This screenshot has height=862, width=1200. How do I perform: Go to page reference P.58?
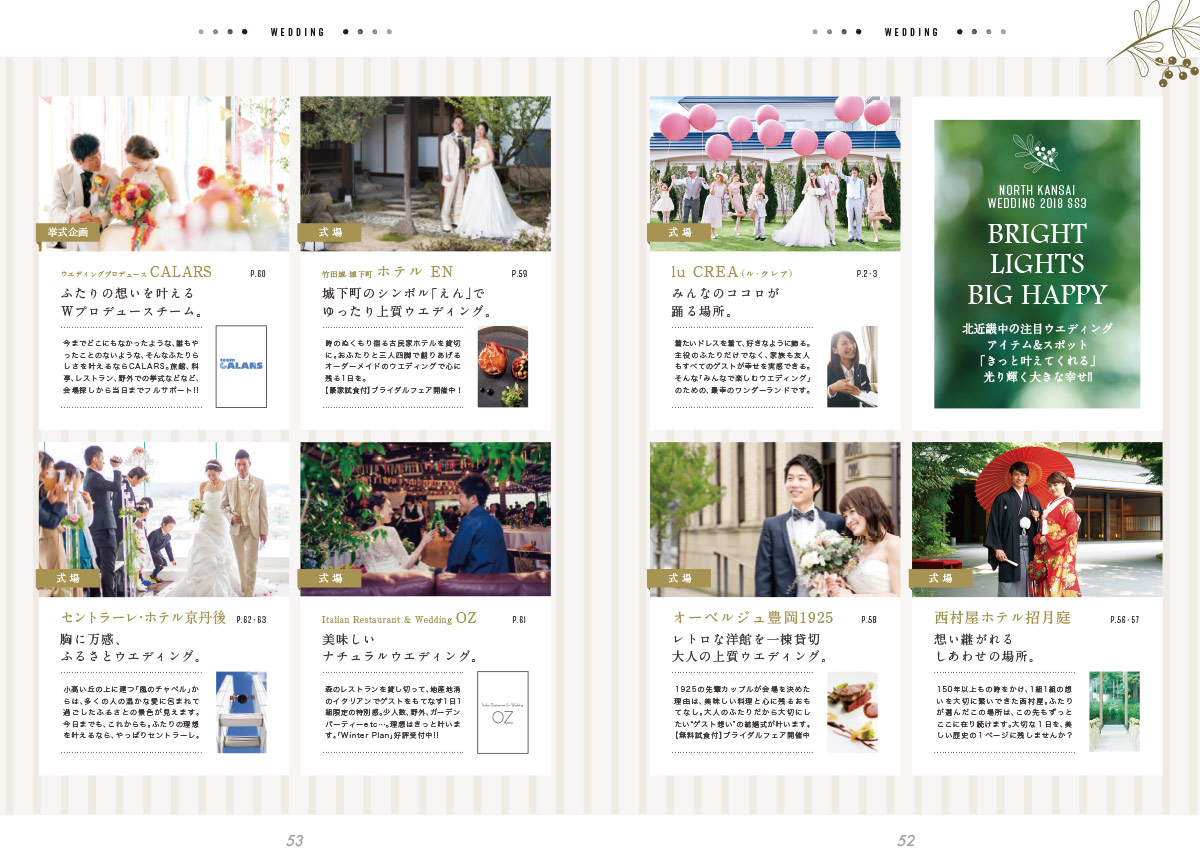[x=868, y=620]
